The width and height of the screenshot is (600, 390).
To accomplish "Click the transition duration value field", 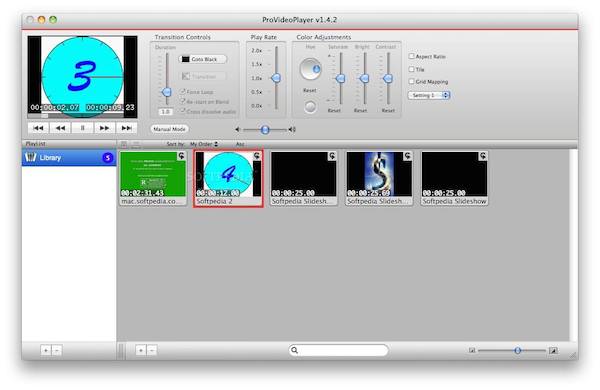I will tap(165, 112).
